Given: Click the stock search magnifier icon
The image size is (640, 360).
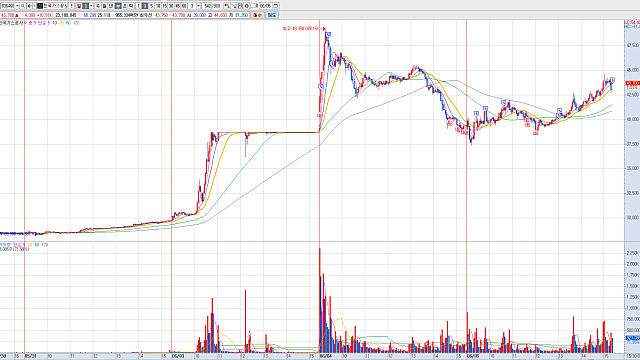Looking at the screenshot, I should (23, 6).
